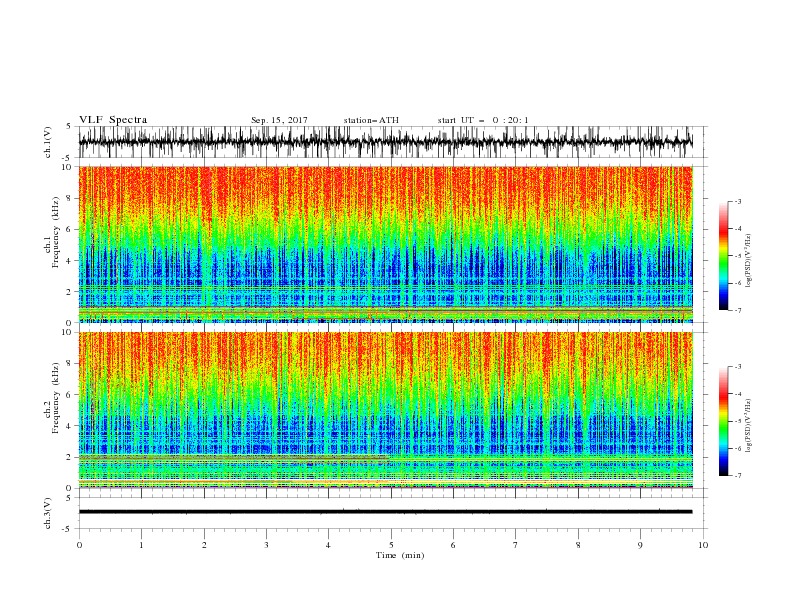The height and width of the screenshot is (612, 792).
Task: Click time axis tick label '10'
Action: [703, 545]
